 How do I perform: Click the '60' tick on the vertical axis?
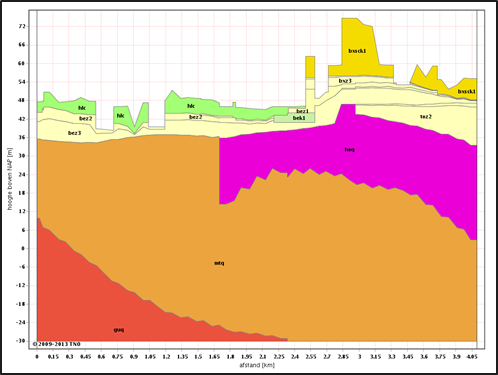pos(22,63)
